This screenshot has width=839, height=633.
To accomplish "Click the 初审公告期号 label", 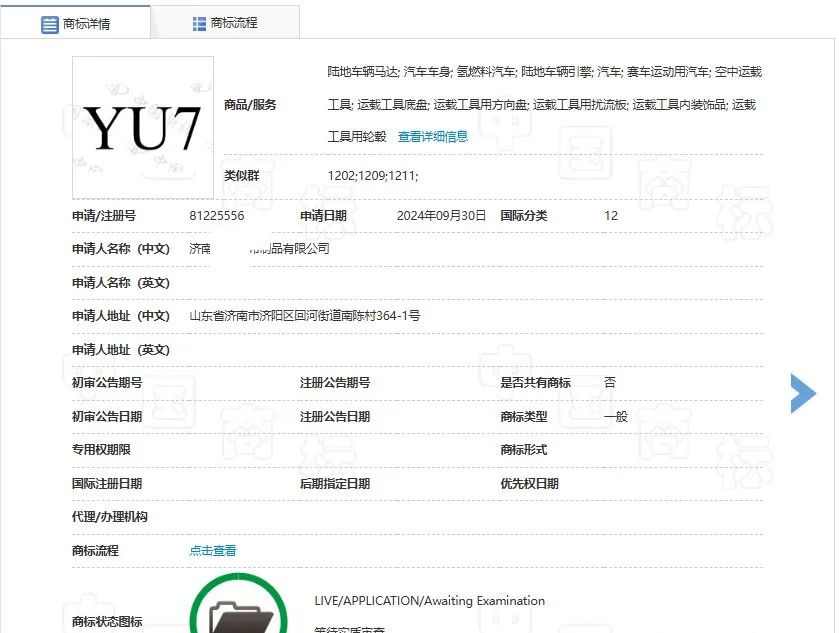I will 107,383.
